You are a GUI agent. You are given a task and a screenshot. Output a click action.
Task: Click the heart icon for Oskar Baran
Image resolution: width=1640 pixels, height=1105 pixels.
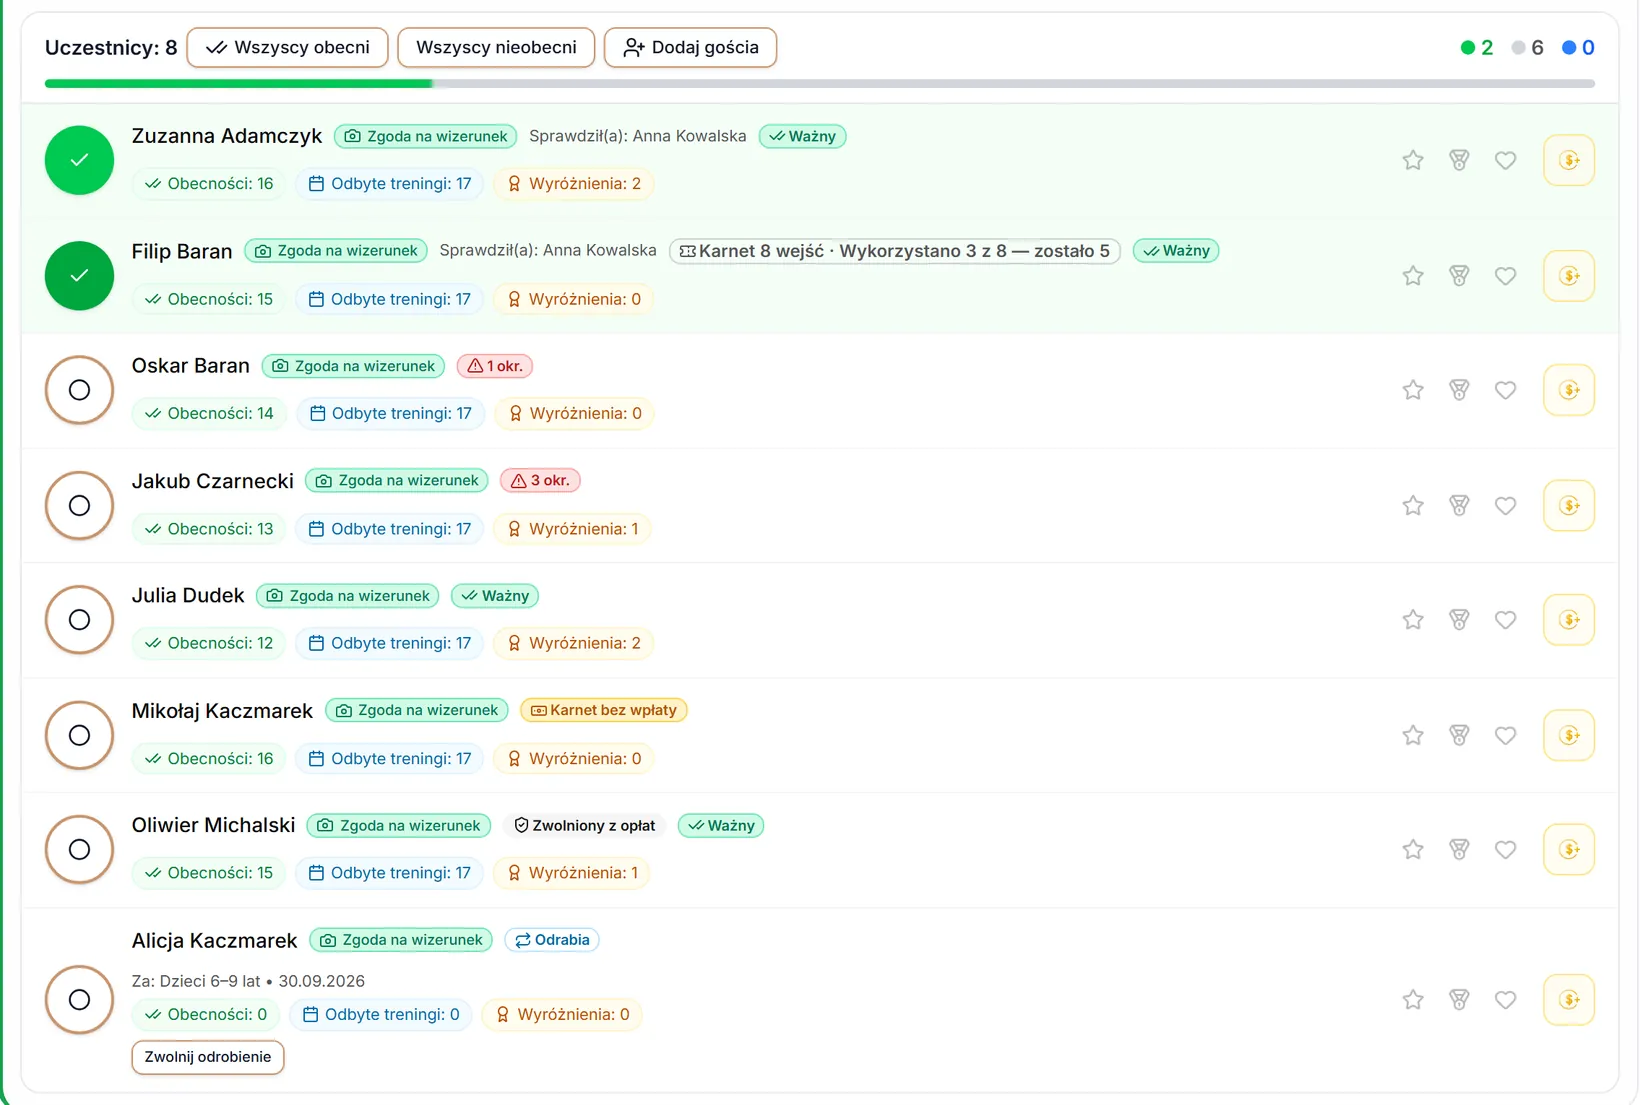[x=1505, y=390]
